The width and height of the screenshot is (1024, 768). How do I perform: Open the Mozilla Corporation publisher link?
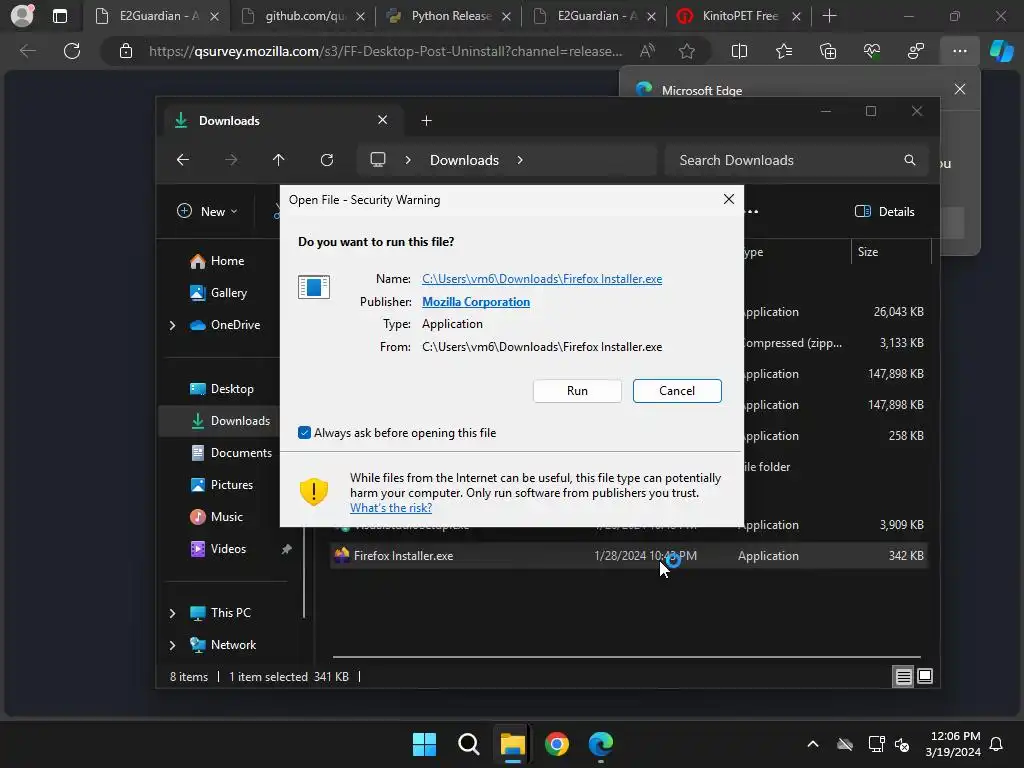[x=475, y=302]
